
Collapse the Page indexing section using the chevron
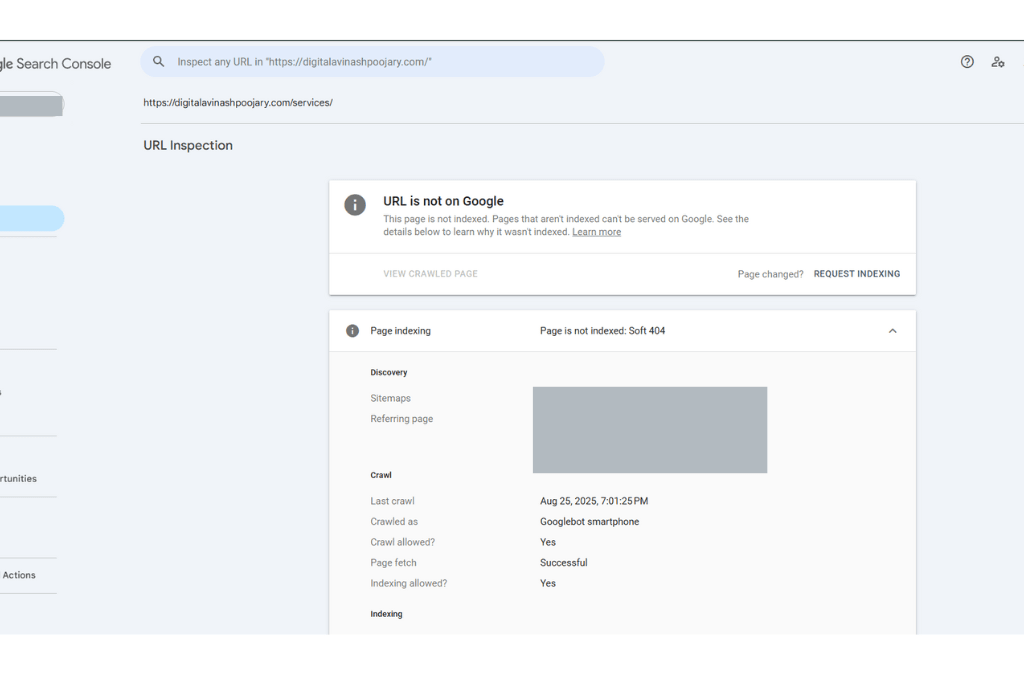[892, 330]
